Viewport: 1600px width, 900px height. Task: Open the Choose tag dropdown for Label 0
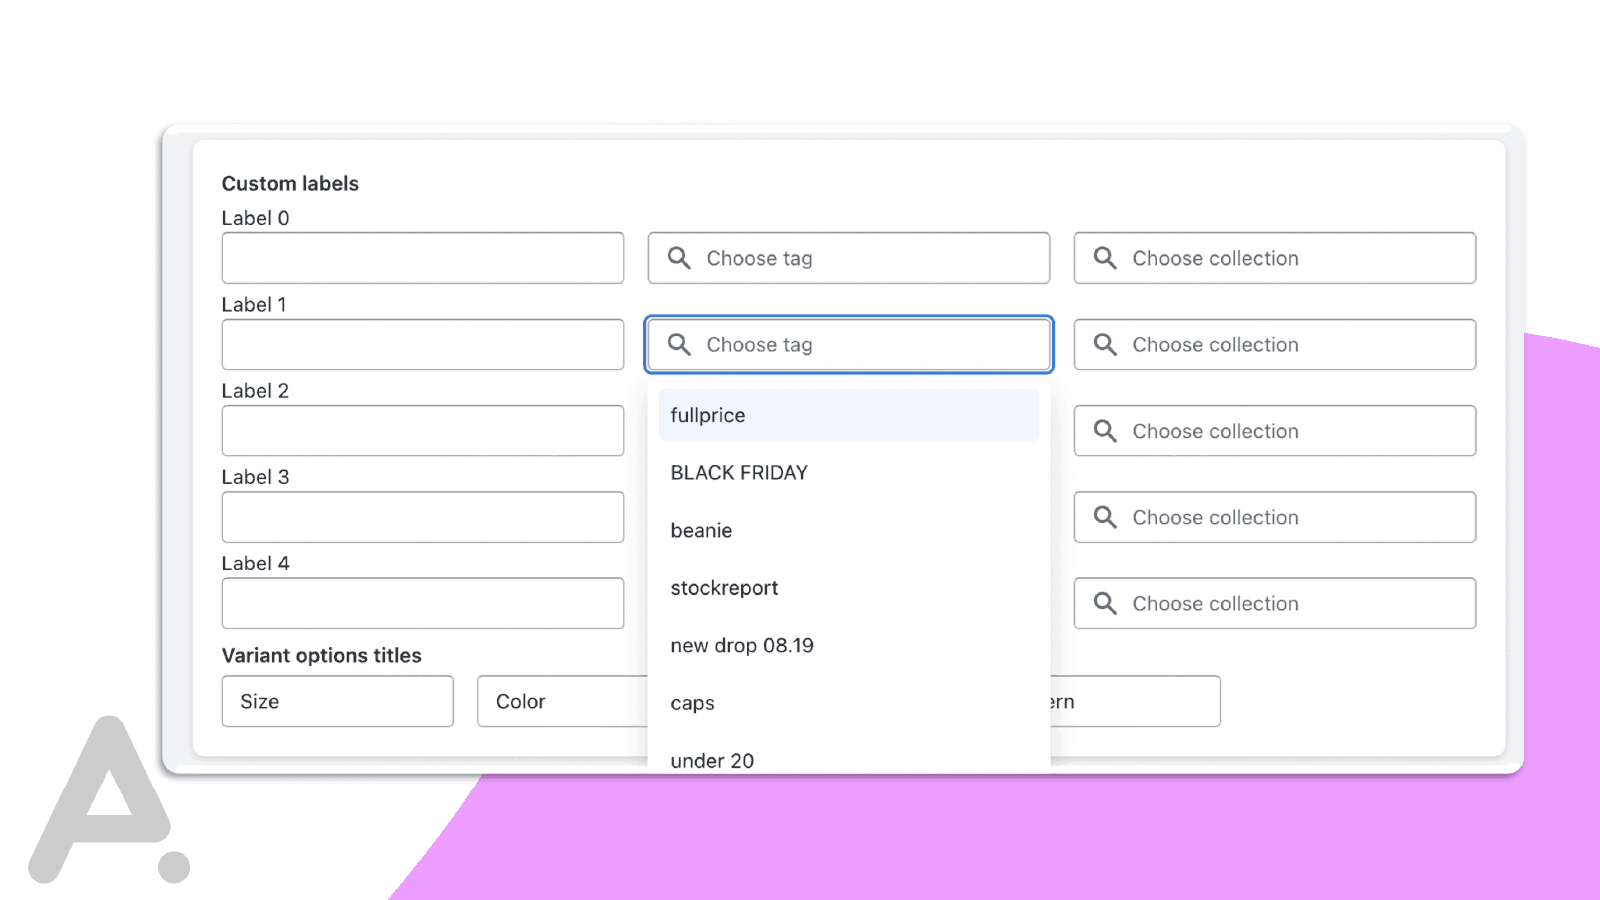click(x=848, y=258)
